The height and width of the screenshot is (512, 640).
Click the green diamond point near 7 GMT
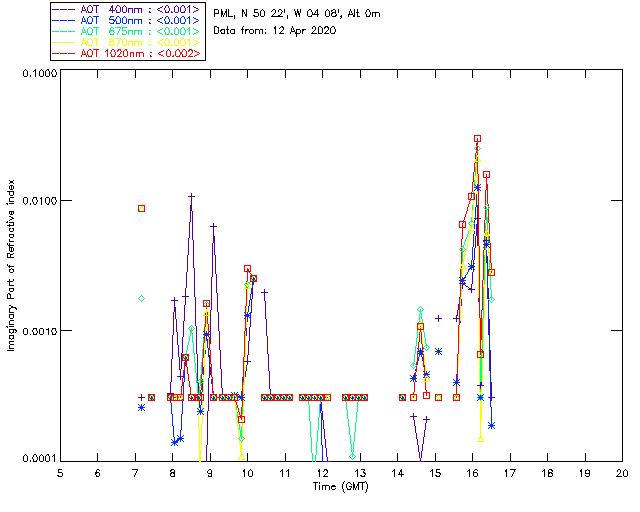[x=141, y=298]
